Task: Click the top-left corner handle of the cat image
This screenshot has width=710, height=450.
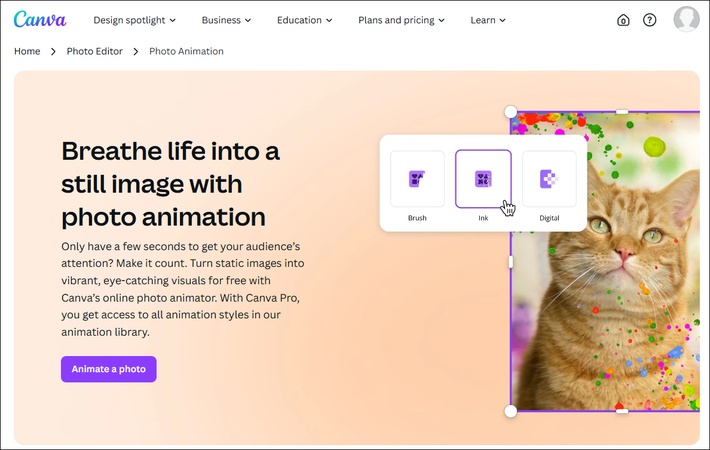Action: (x=511, y=111)
